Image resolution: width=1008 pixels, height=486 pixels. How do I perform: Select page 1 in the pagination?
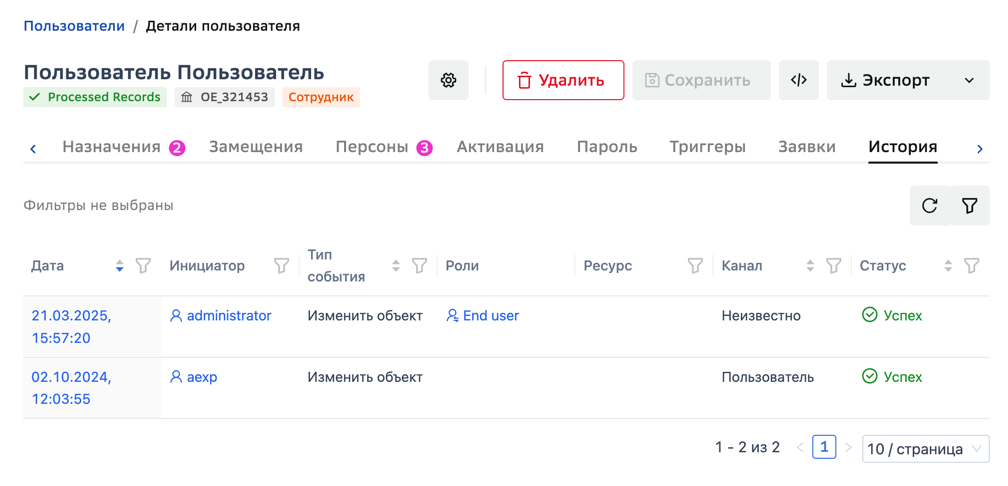pyautogui.click(x=824, y=447)
